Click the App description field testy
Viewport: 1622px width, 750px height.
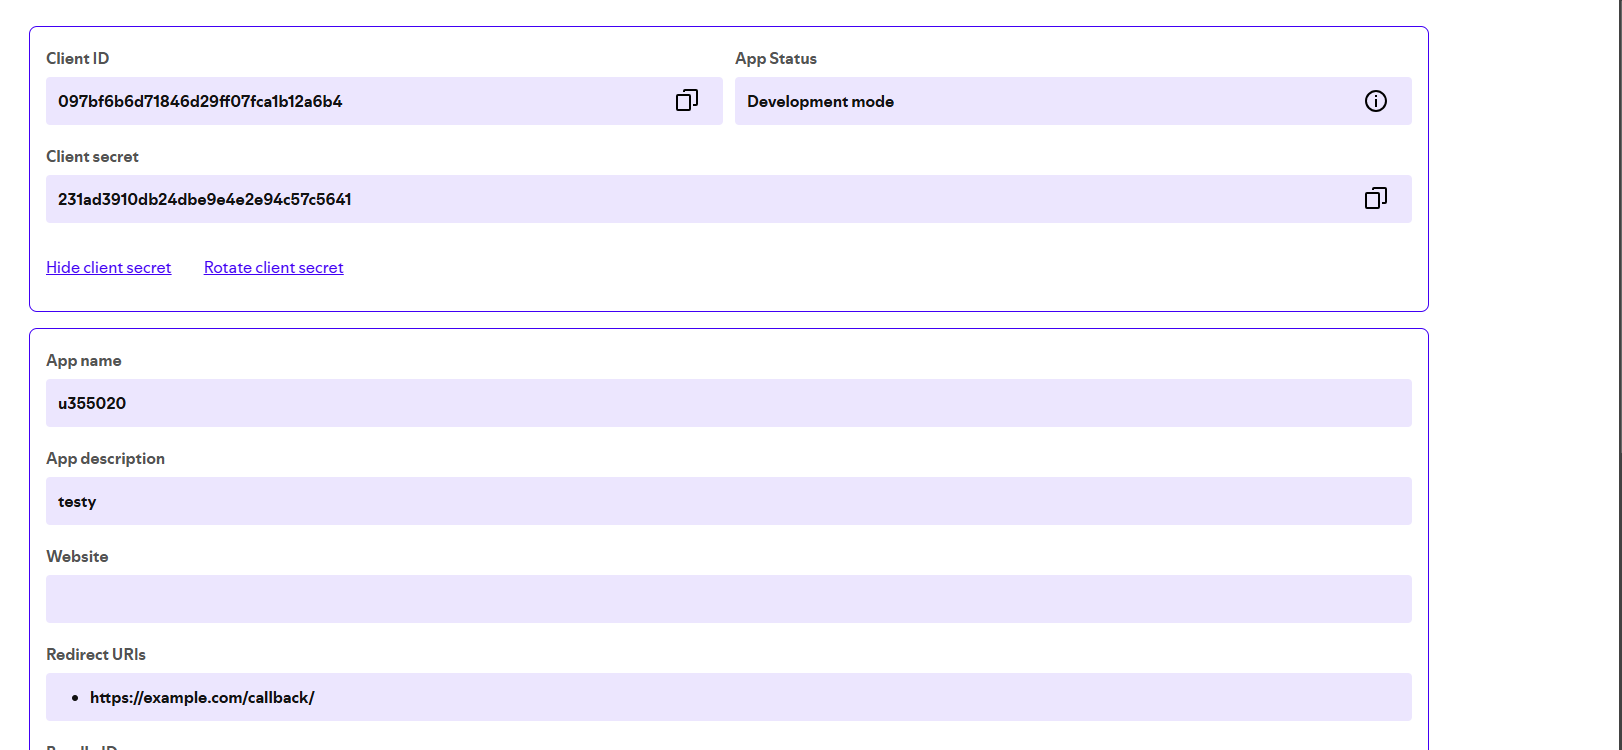(x=77, y=501)
